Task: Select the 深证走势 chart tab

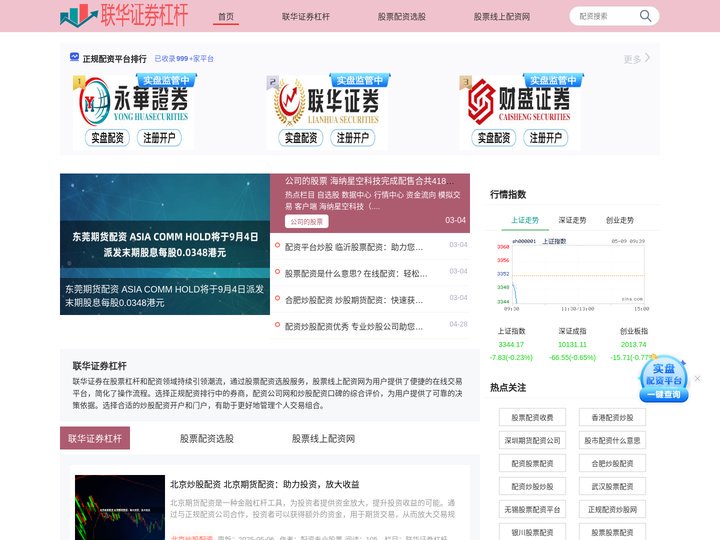Action: pyautogui.click(x=572, y=220)
